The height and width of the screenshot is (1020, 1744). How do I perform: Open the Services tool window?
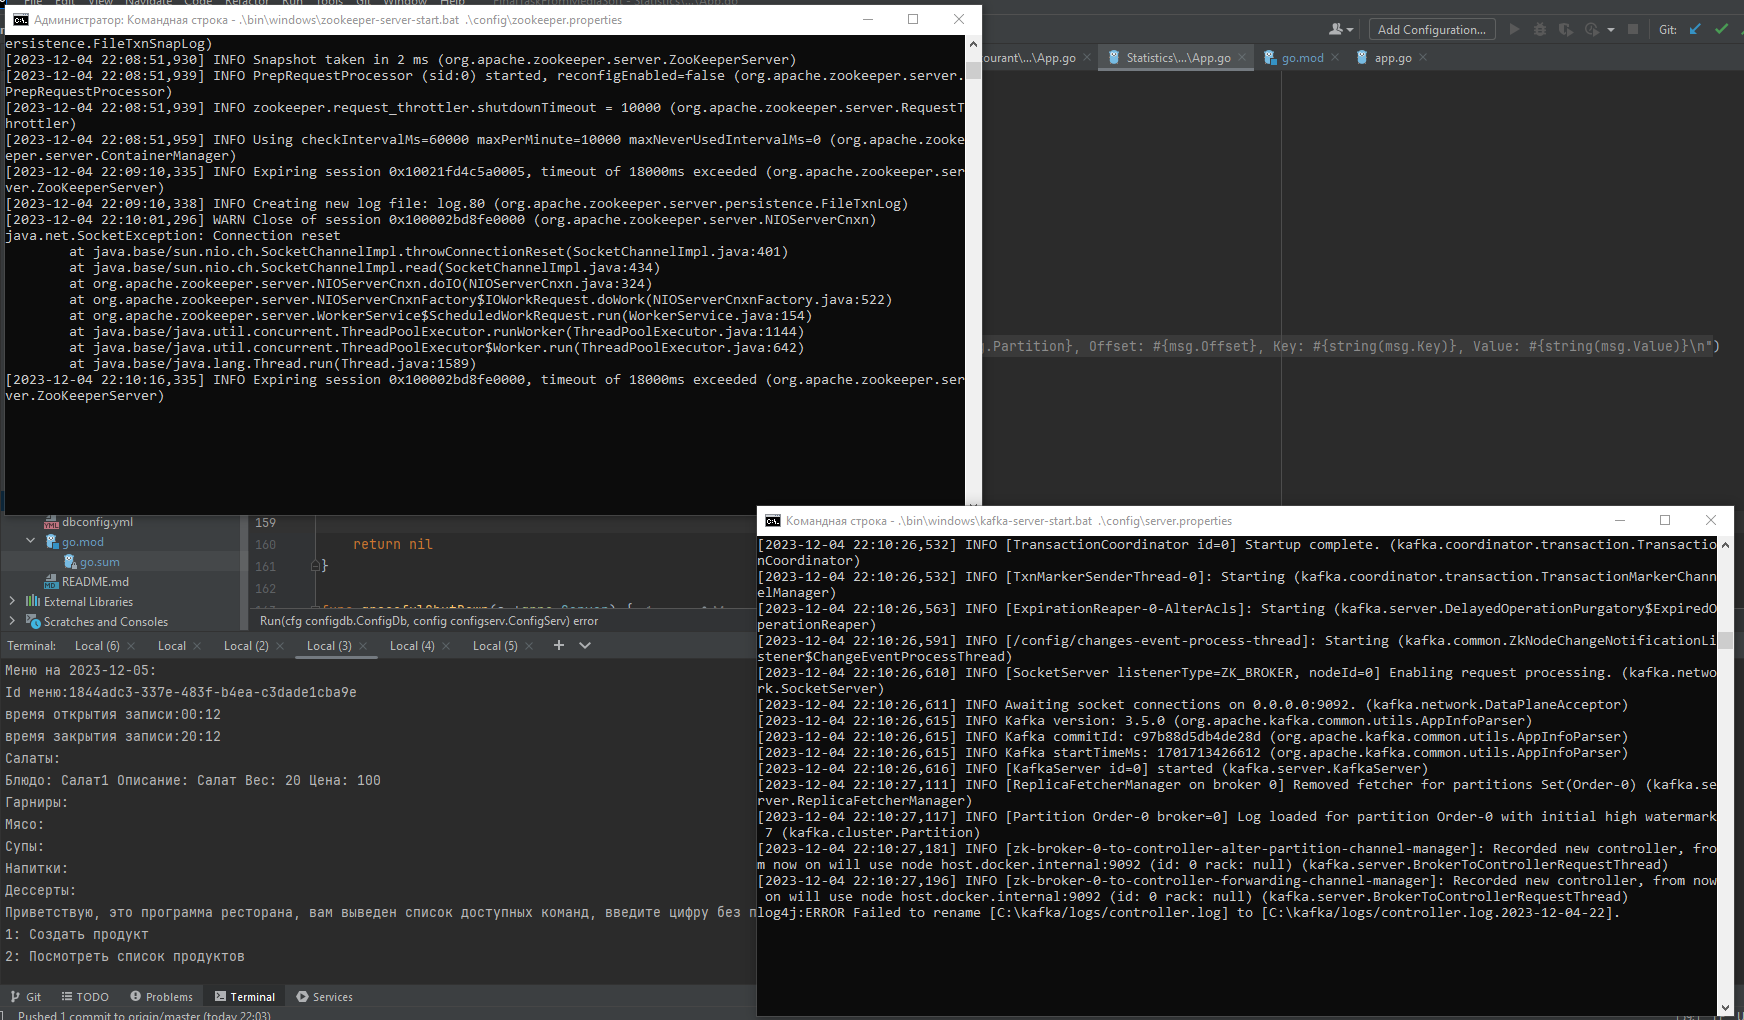click(324, 997)
